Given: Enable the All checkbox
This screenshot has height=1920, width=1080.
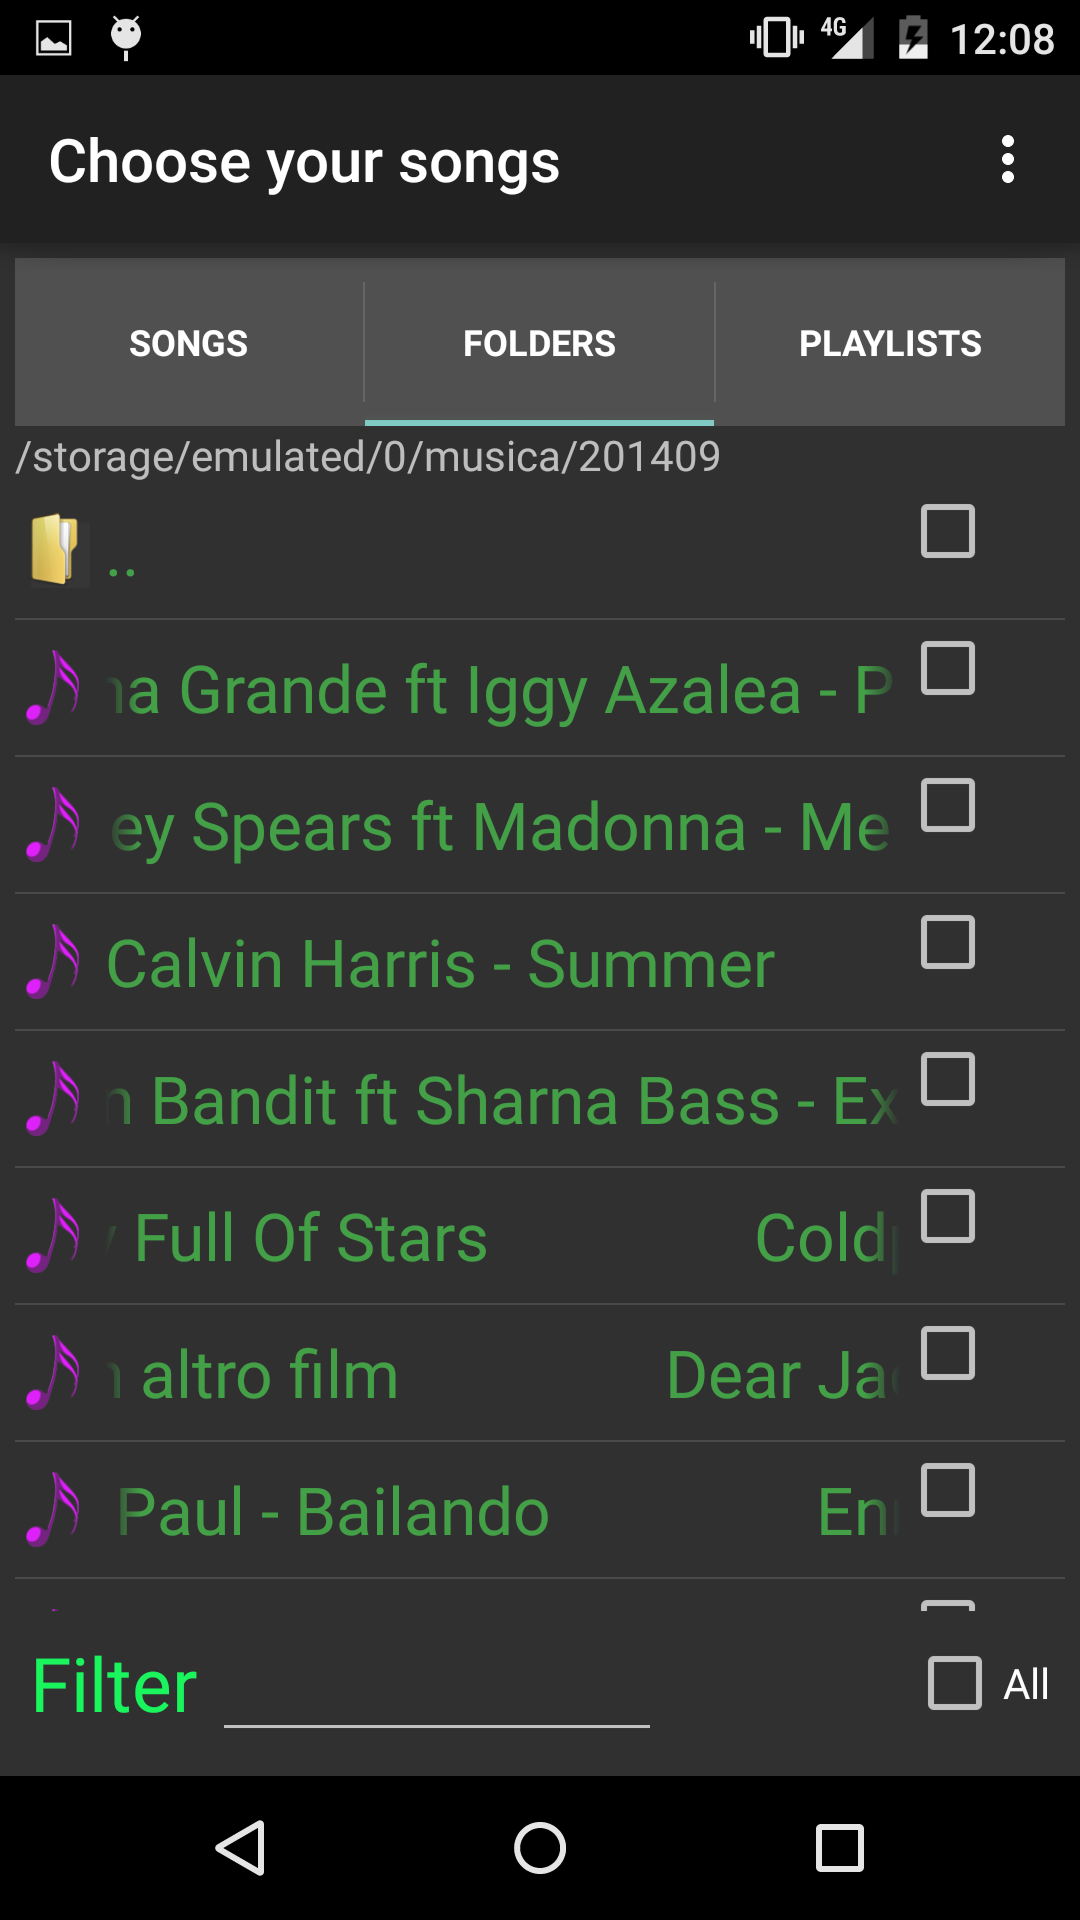Looking at the screenshot, I should point(955,1683).
